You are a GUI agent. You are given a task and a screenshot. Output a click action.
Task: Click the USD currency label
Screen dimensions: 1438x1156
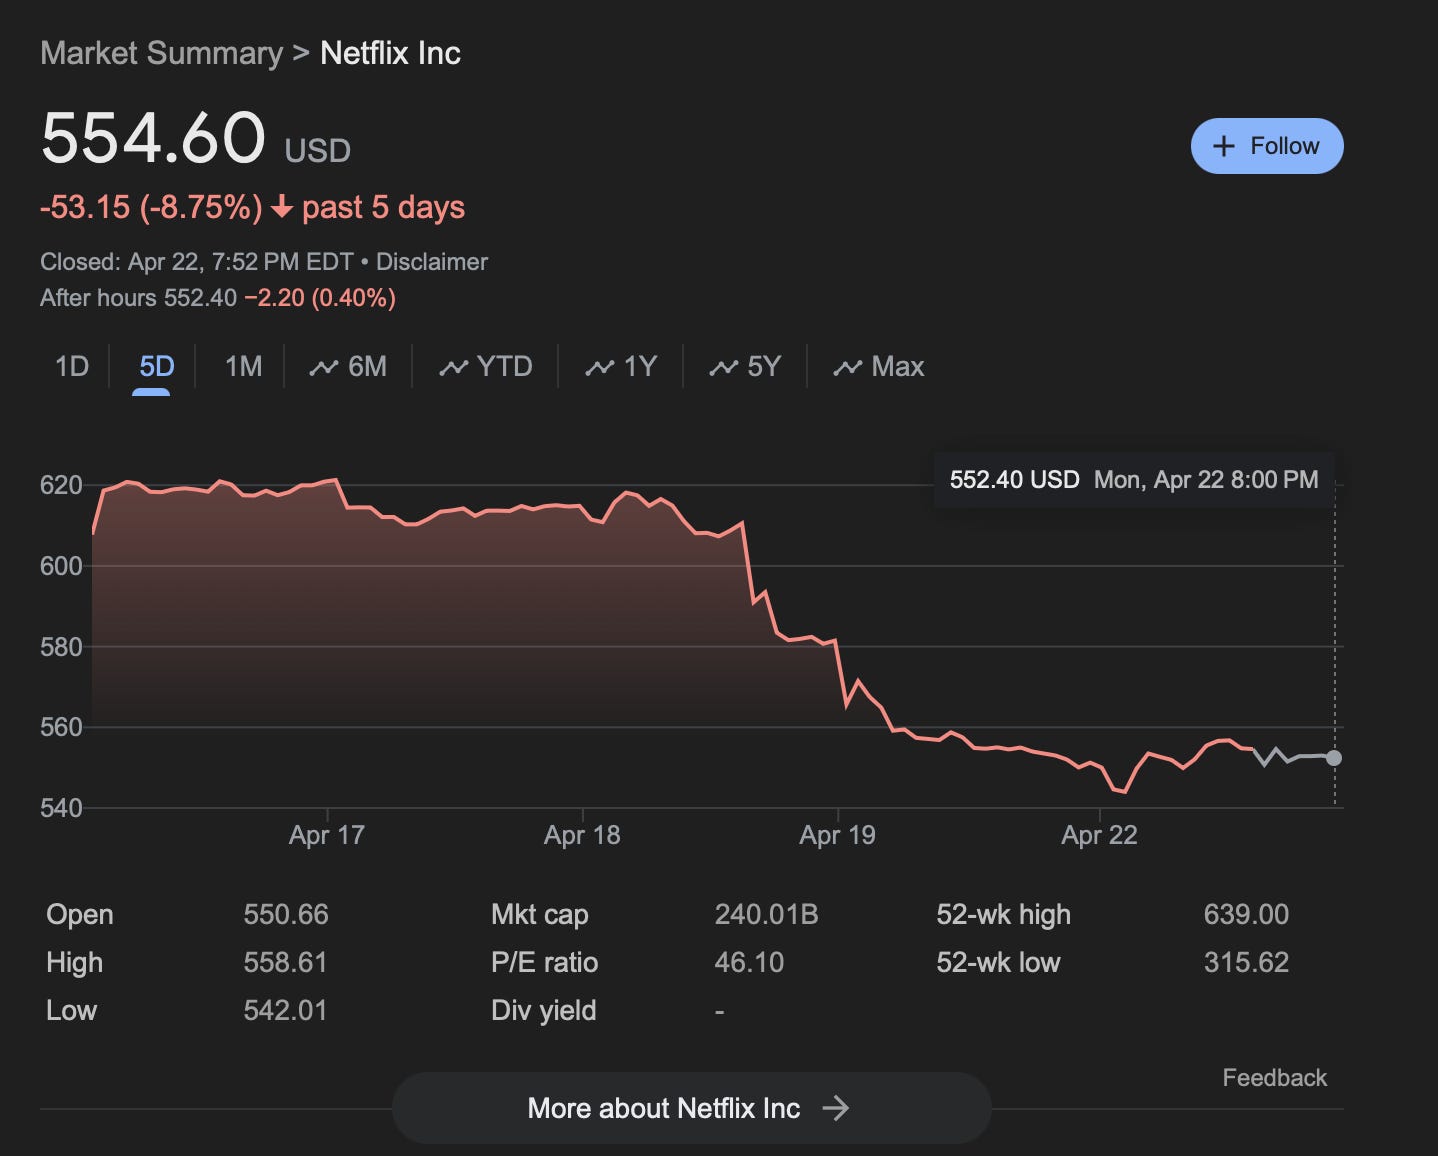click(x=317, y=150)
